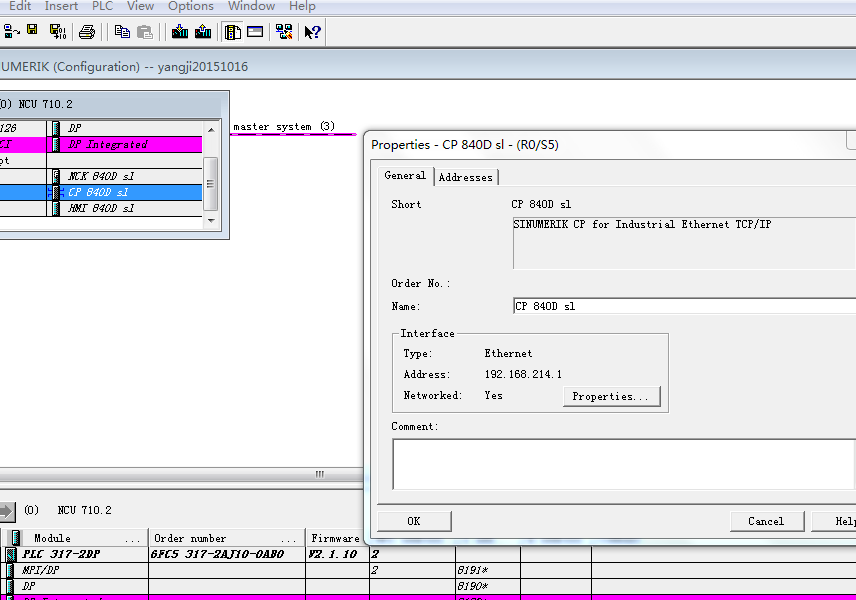Viewport: 856px width, 600px height.
Task: Click the IP address 192.168.214.1
Action: click(523, 374)
